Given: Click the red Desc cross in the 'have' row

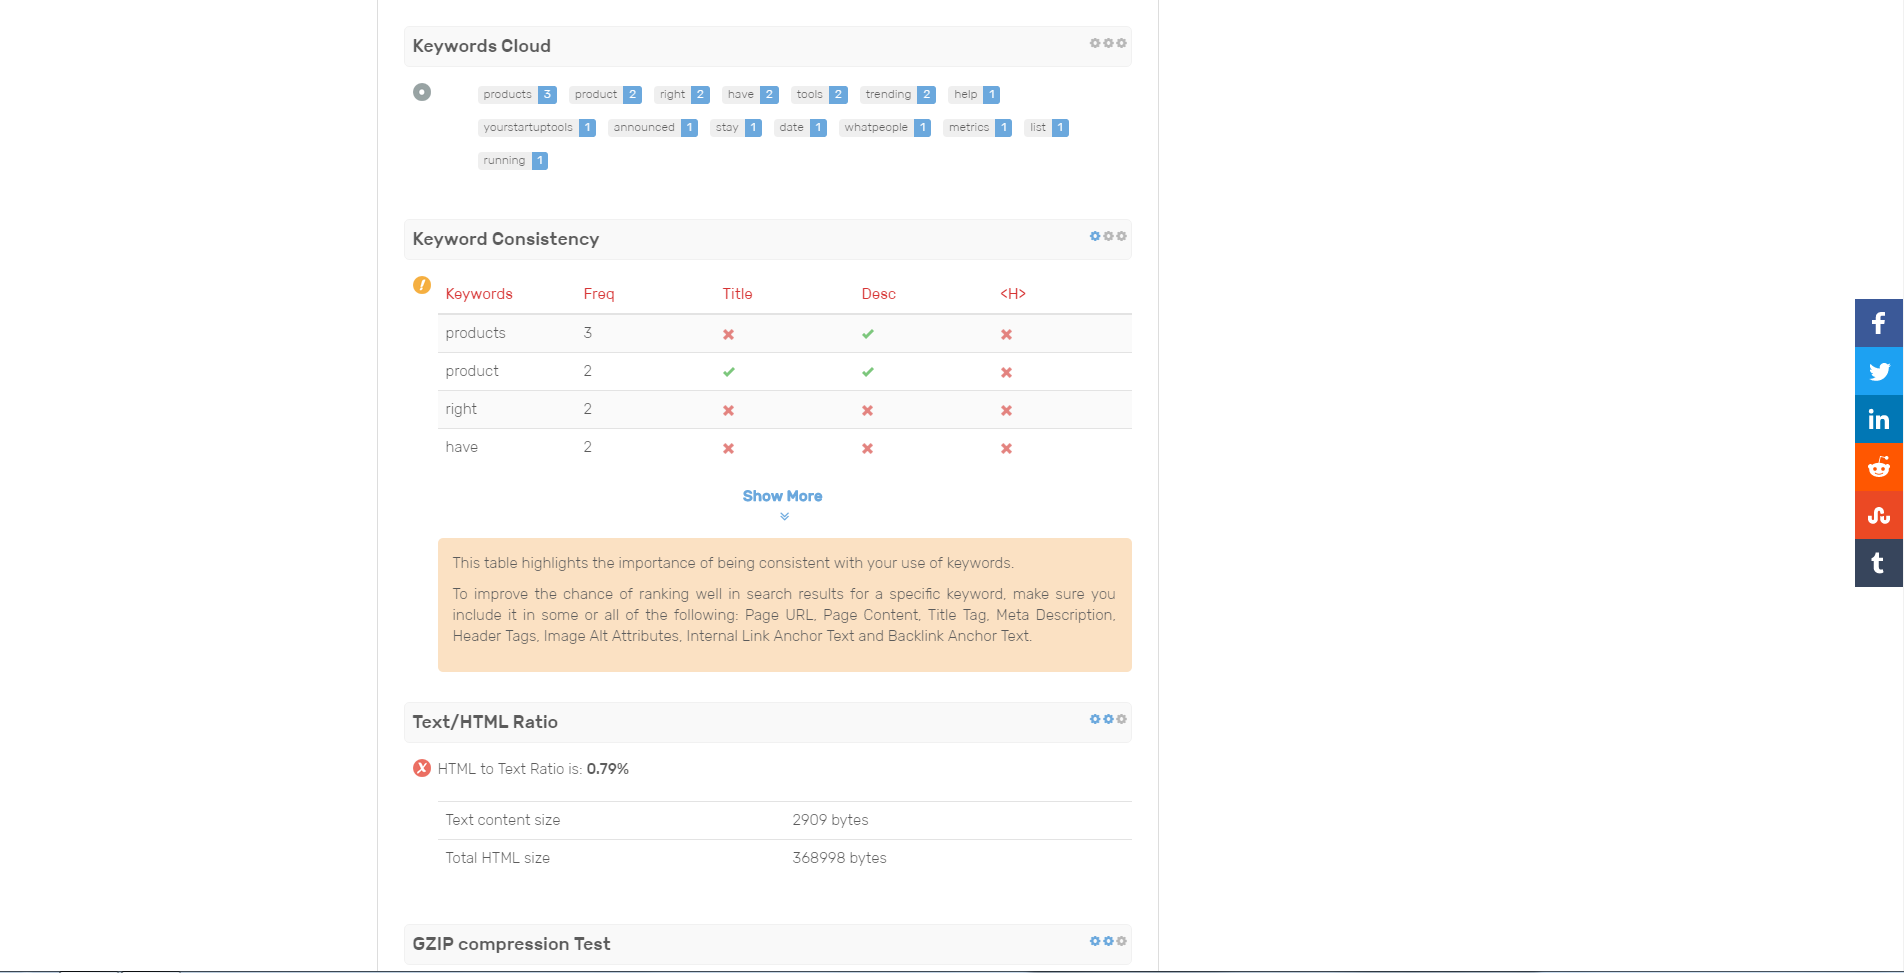Looking at the screenshot, I should pyautogui.click(x=867, y=448).
